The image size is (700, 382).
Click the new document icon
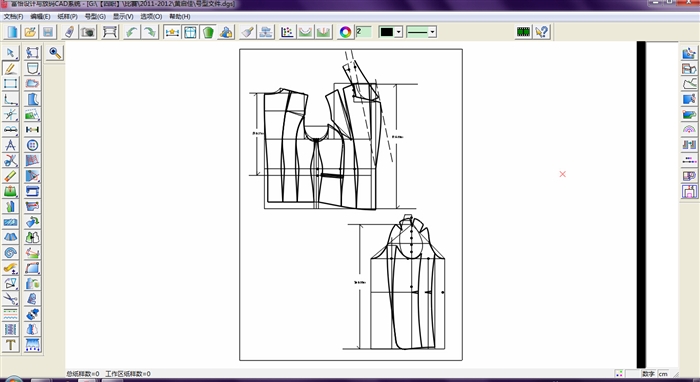(x=12, y=32)
